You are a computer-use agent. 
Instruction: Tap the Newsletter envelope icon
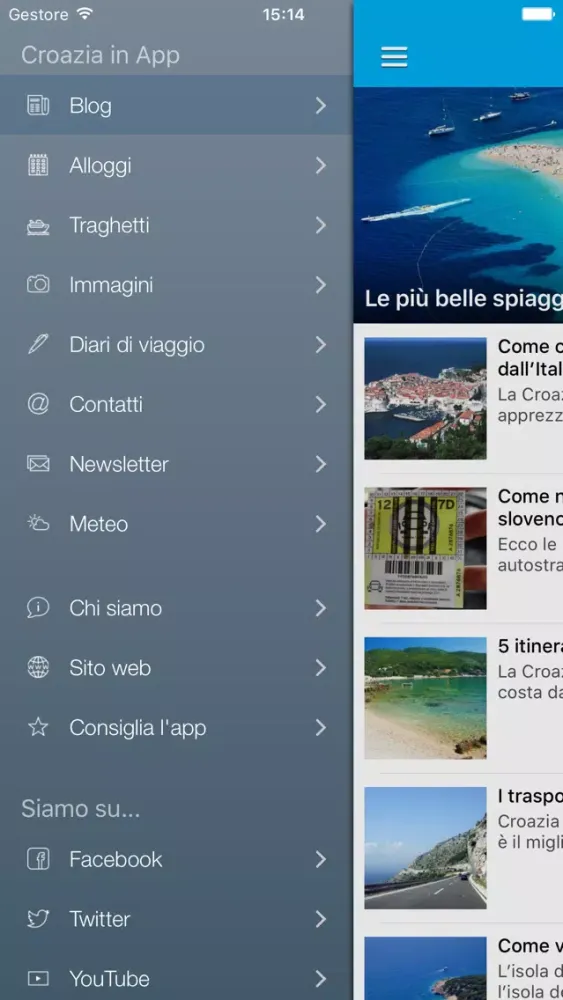38,464
